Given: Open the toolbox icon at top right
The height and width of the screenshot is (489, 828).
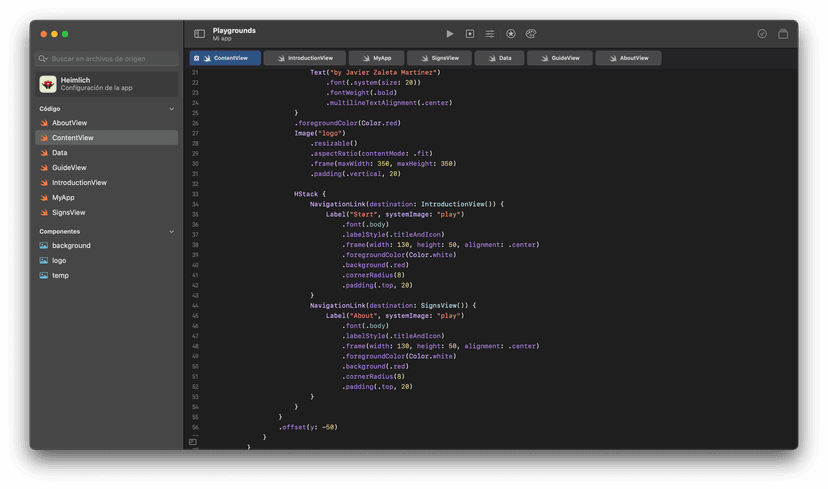Looking at the screenshot, I should (783, 34).
